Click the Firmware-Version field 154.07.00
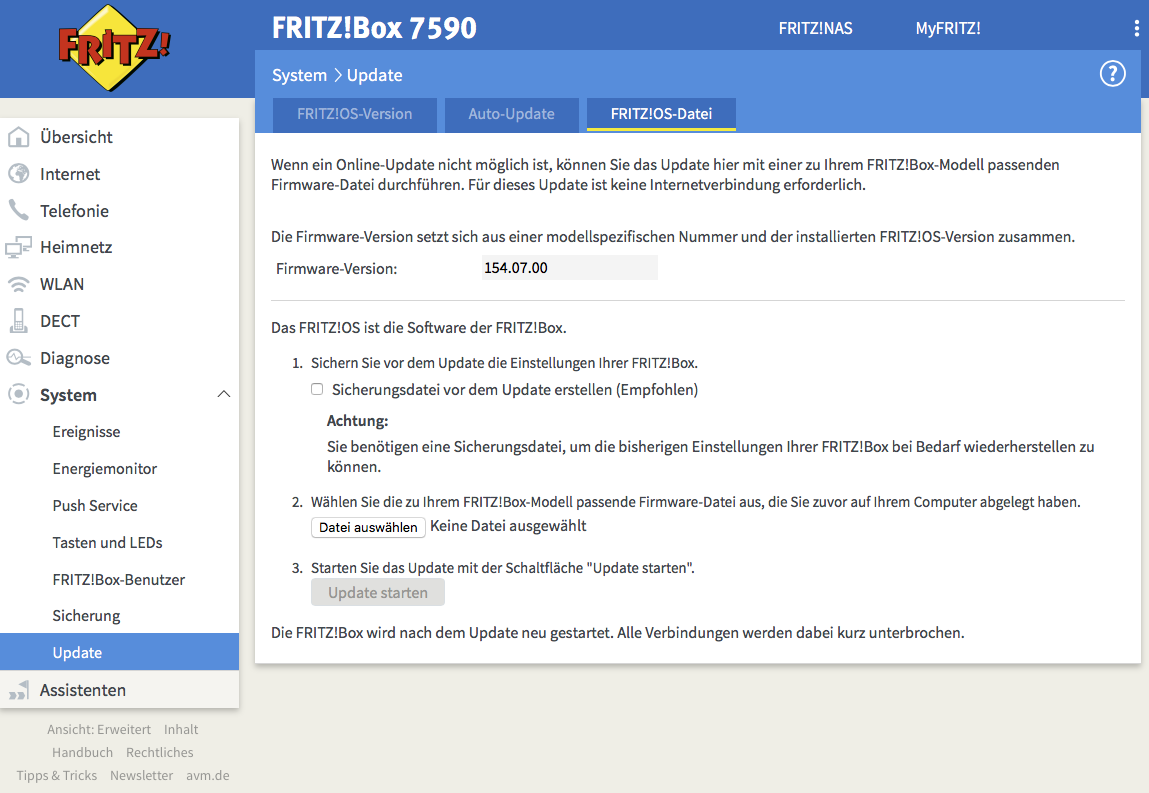This screenshot has height=793, width=1149. 569,268
